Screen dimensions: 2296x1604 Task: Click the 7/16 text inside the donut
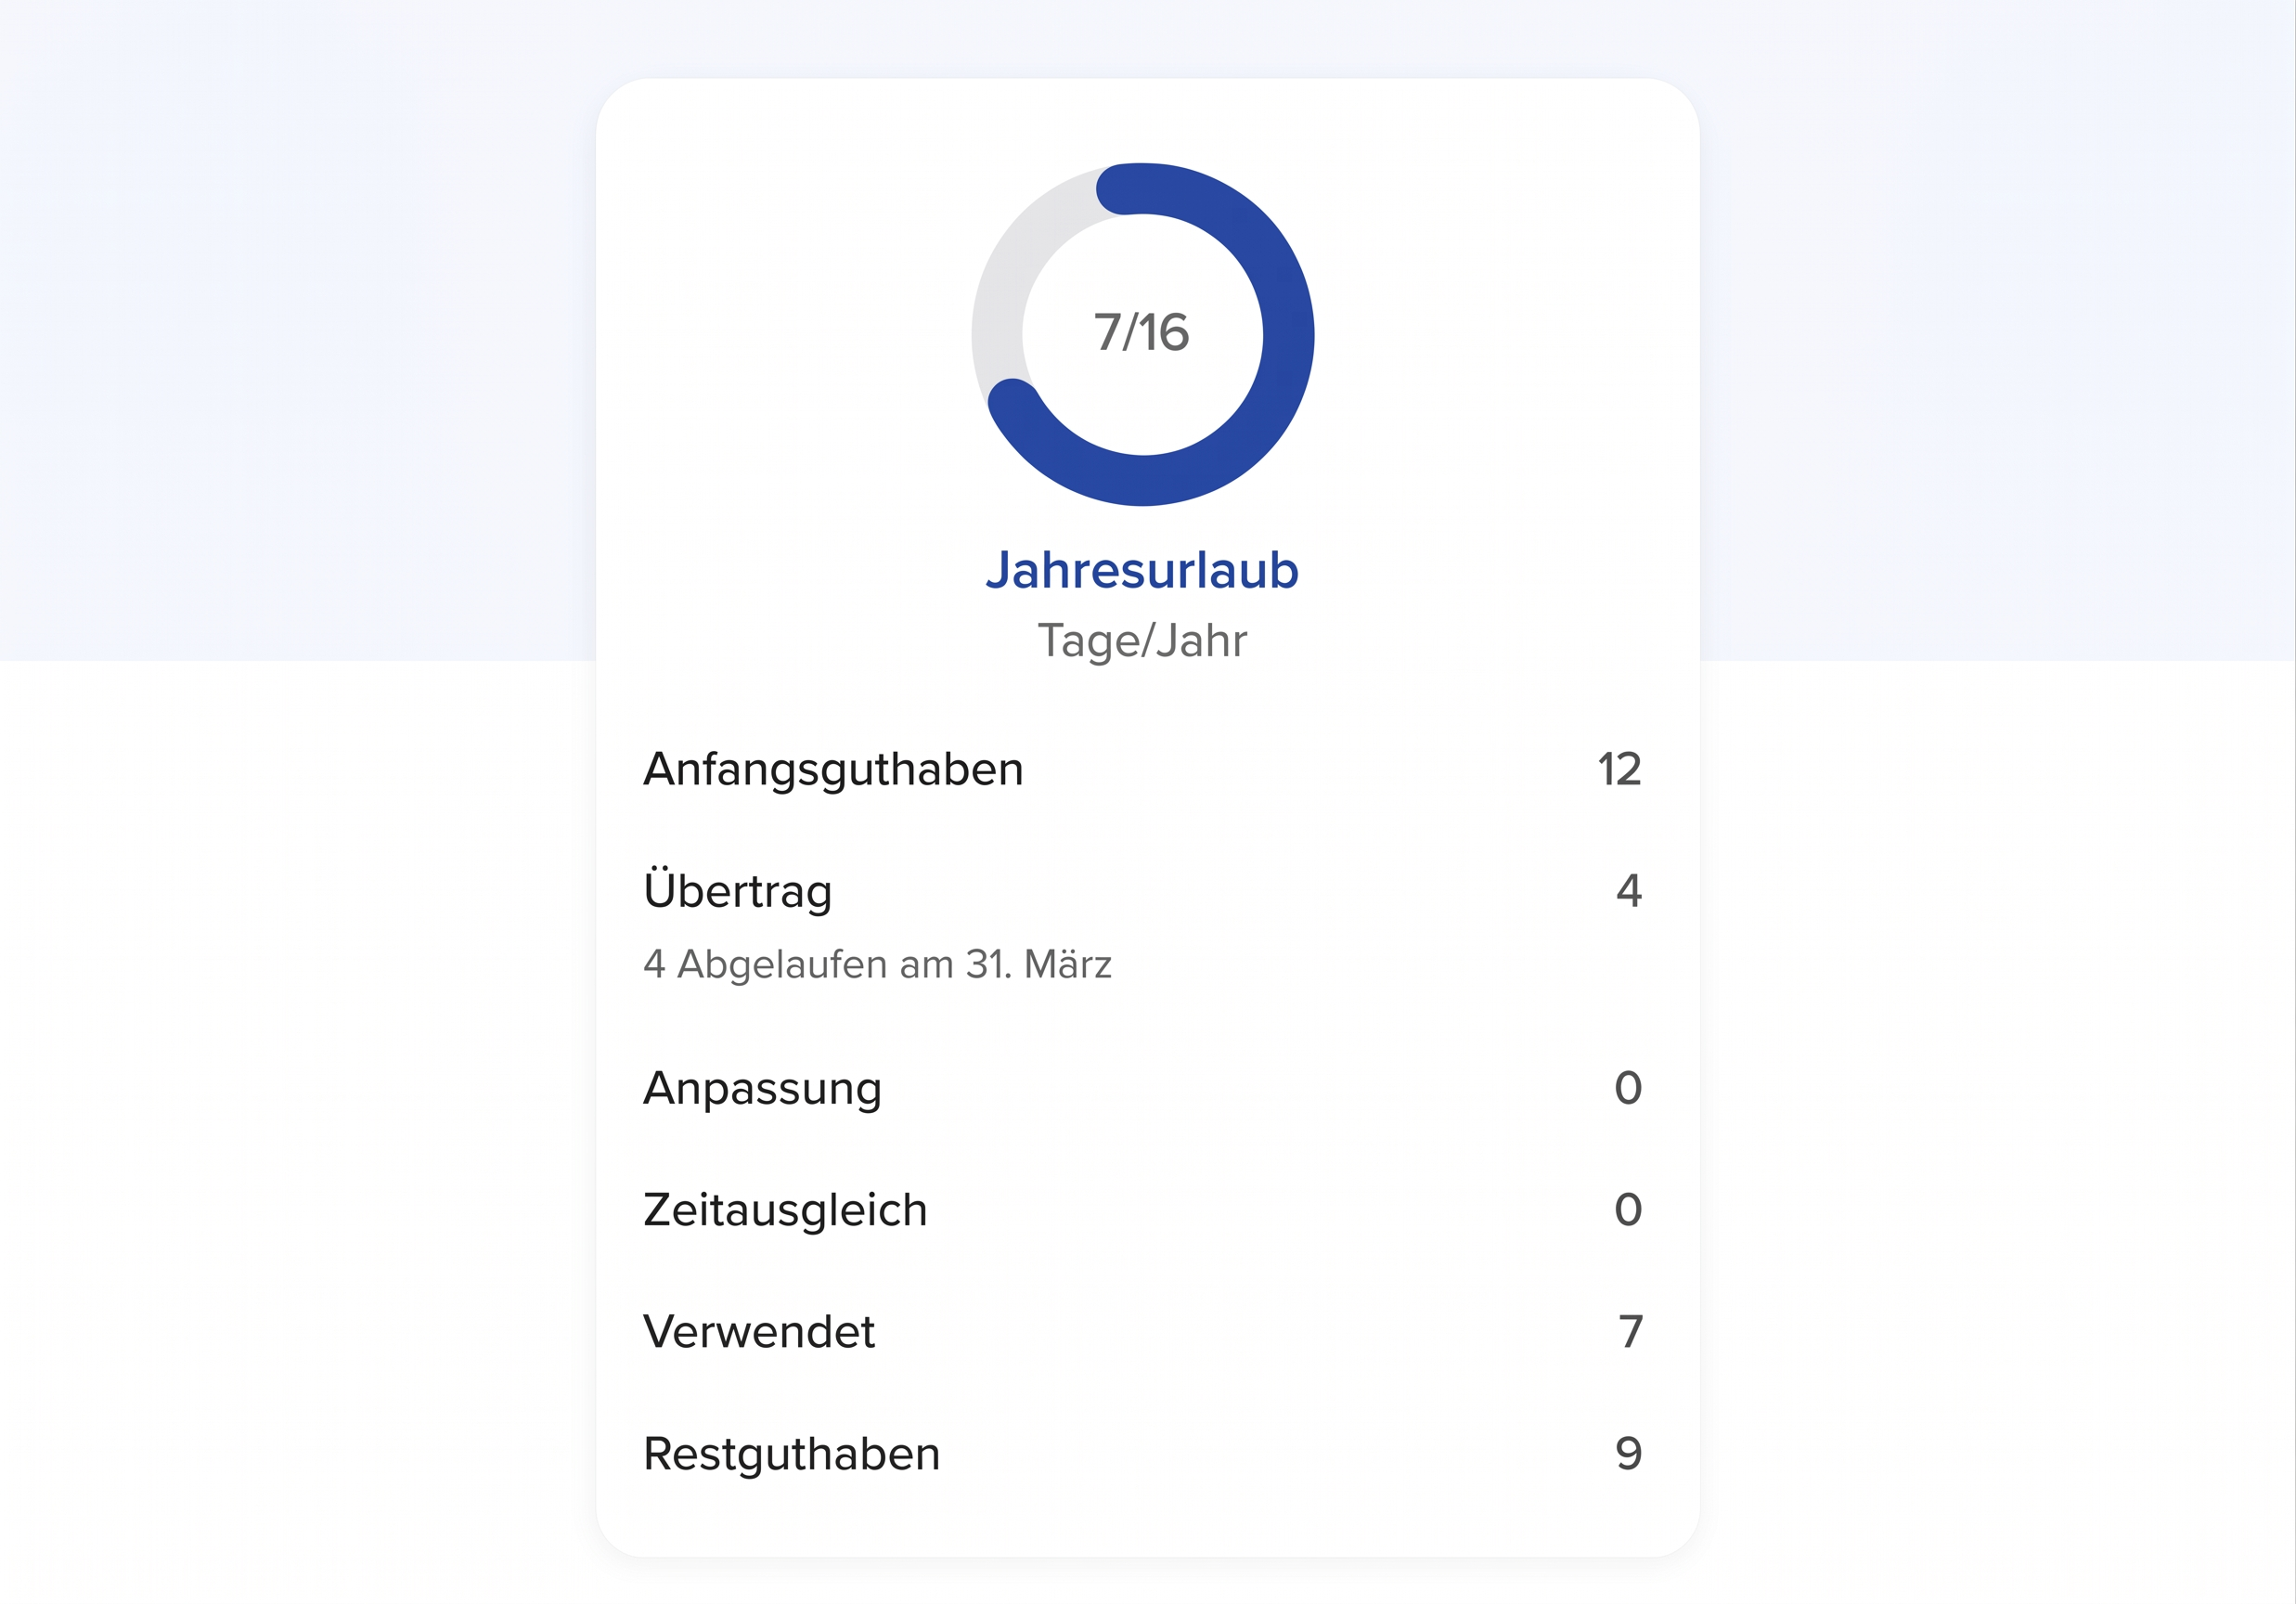pyautogui.click(x=1142, y=332)
